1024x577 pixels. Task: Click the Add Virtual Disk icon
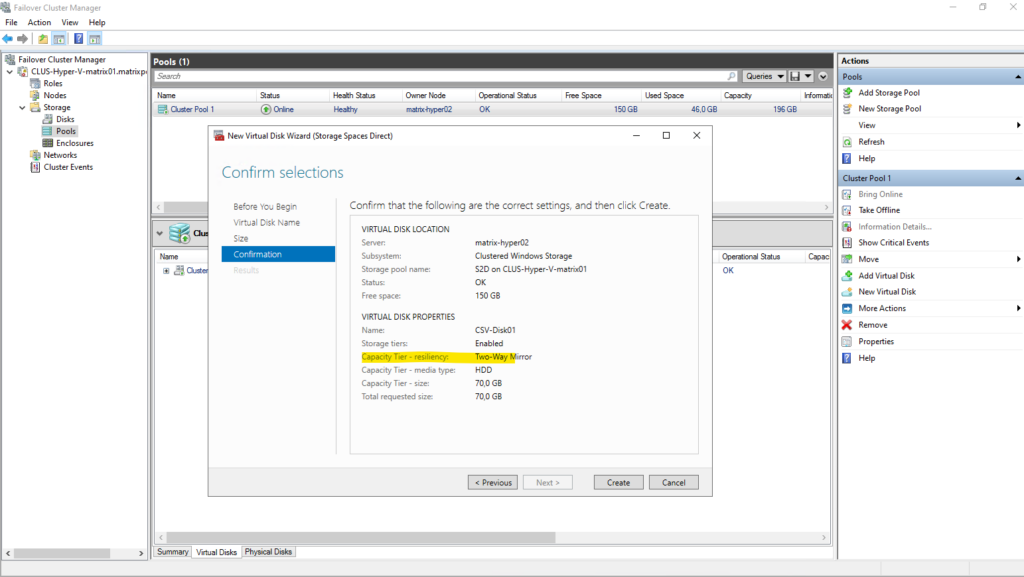(x=847, y=276)
